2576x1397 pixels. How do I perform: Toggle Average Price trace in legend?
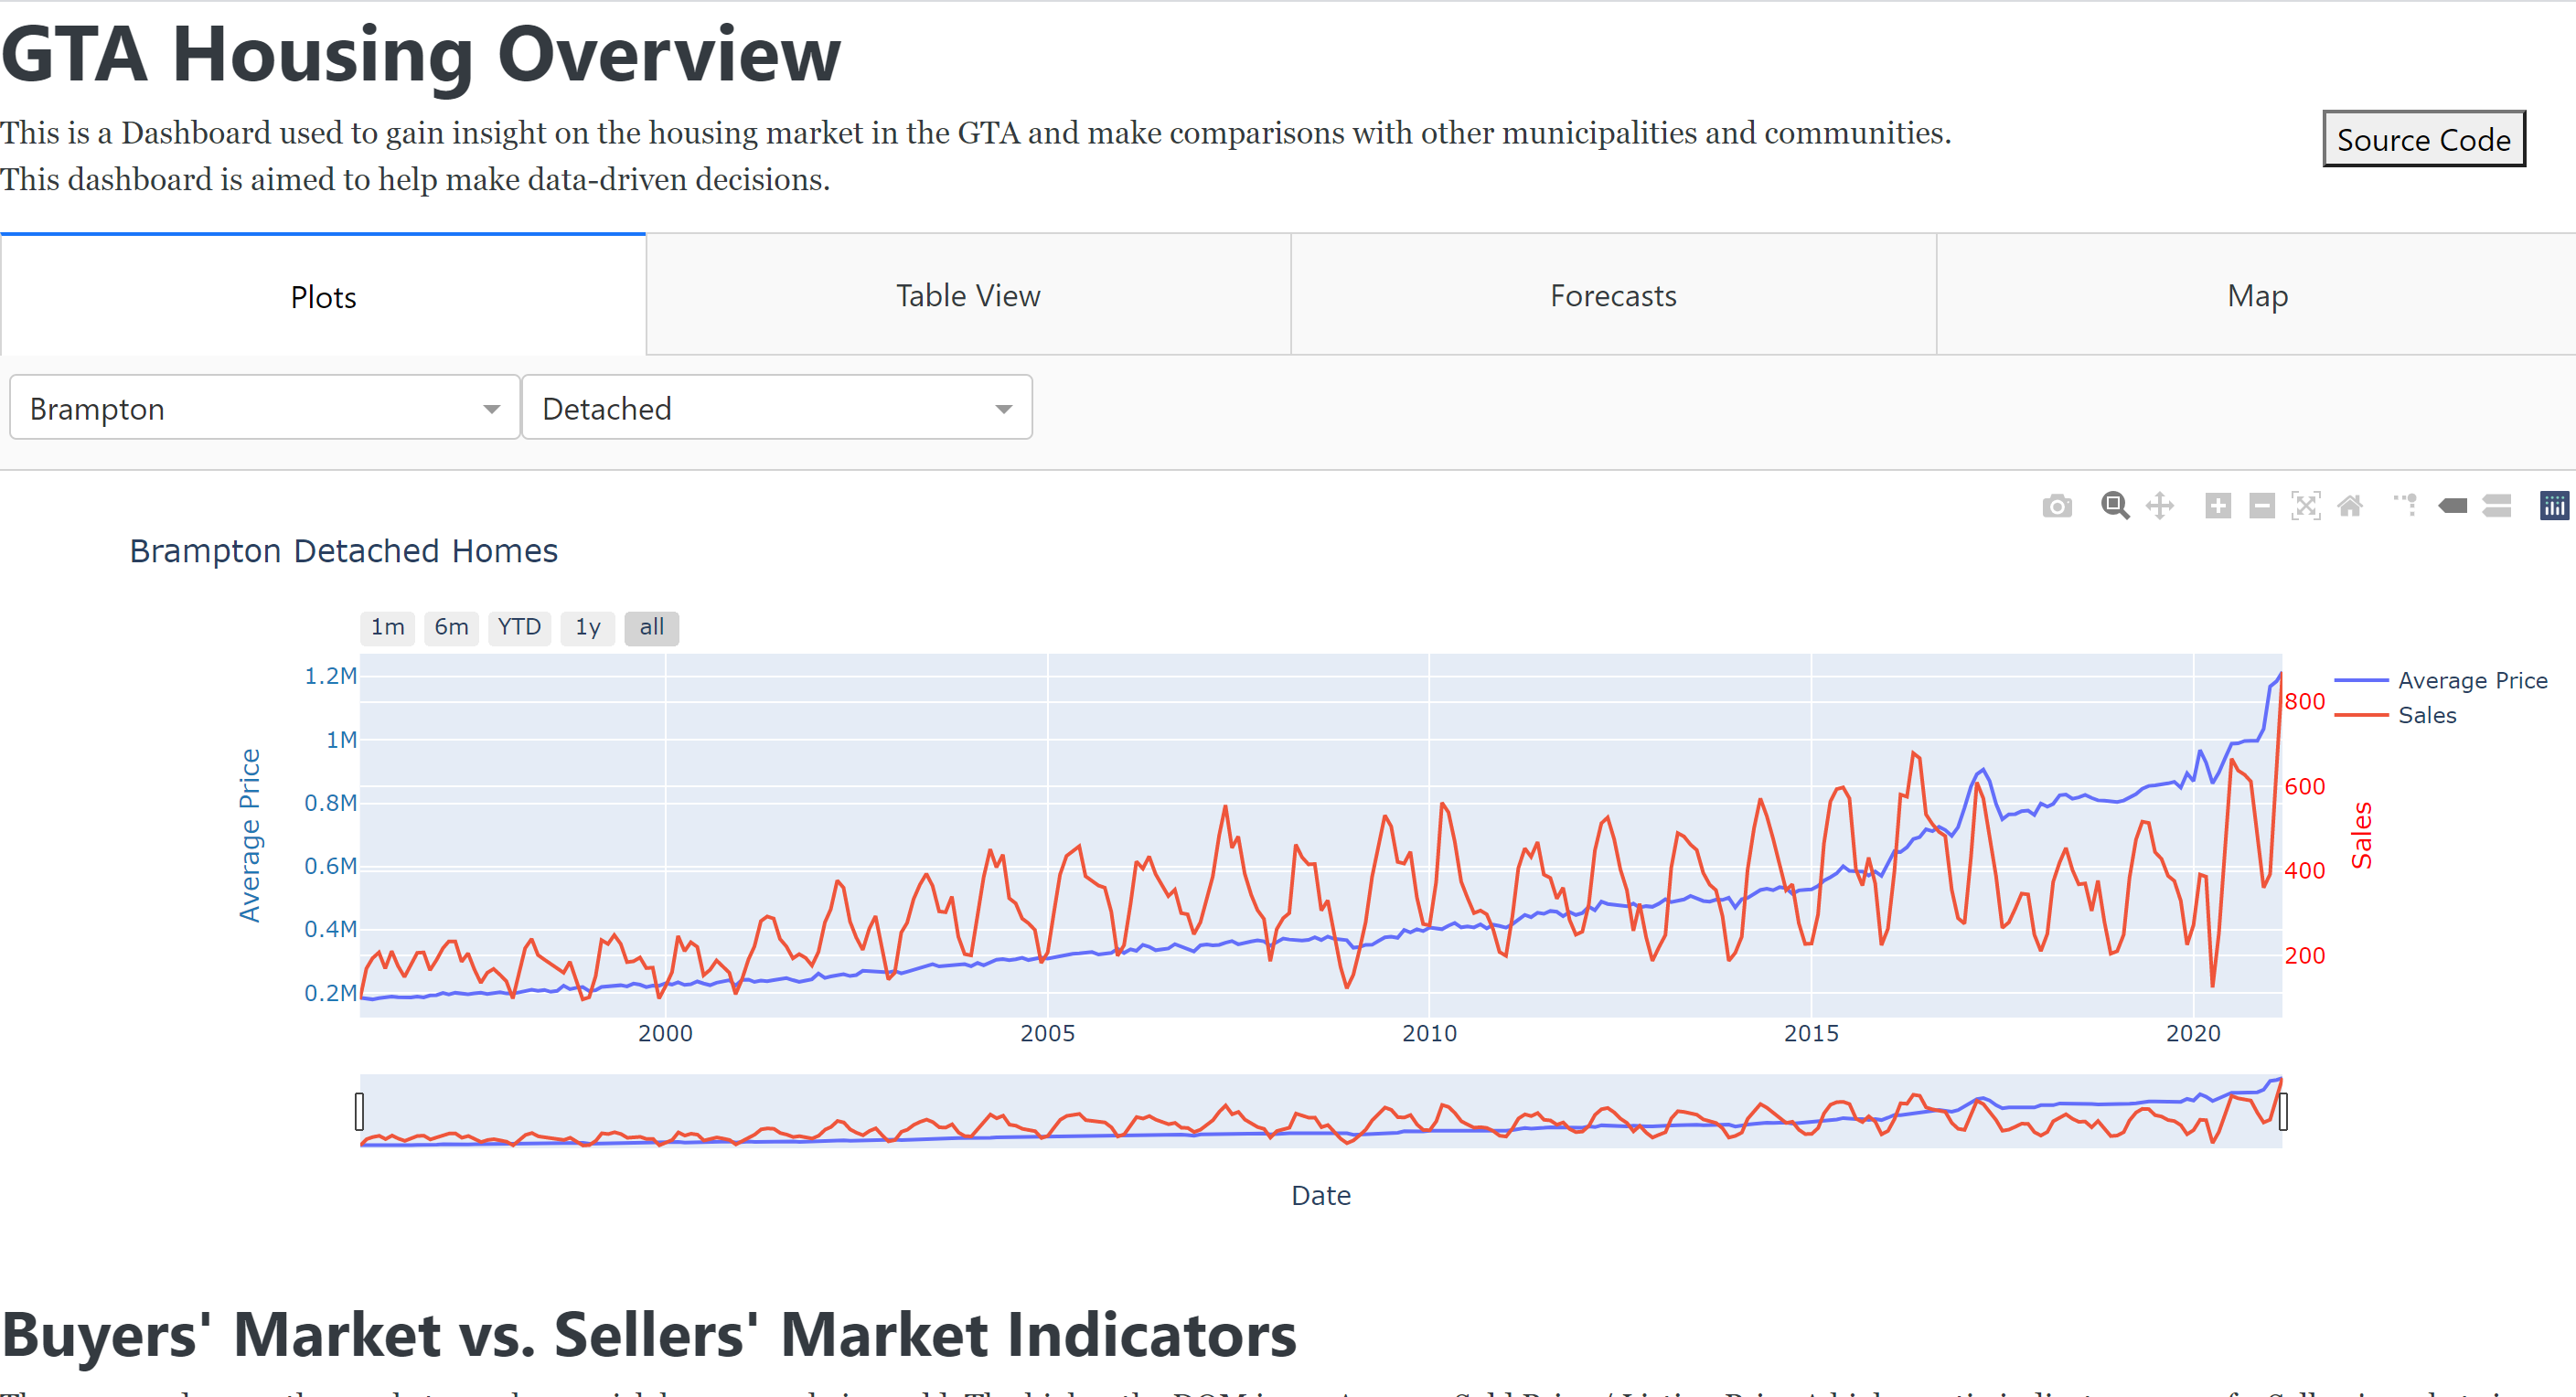(x=2471, y=680)
